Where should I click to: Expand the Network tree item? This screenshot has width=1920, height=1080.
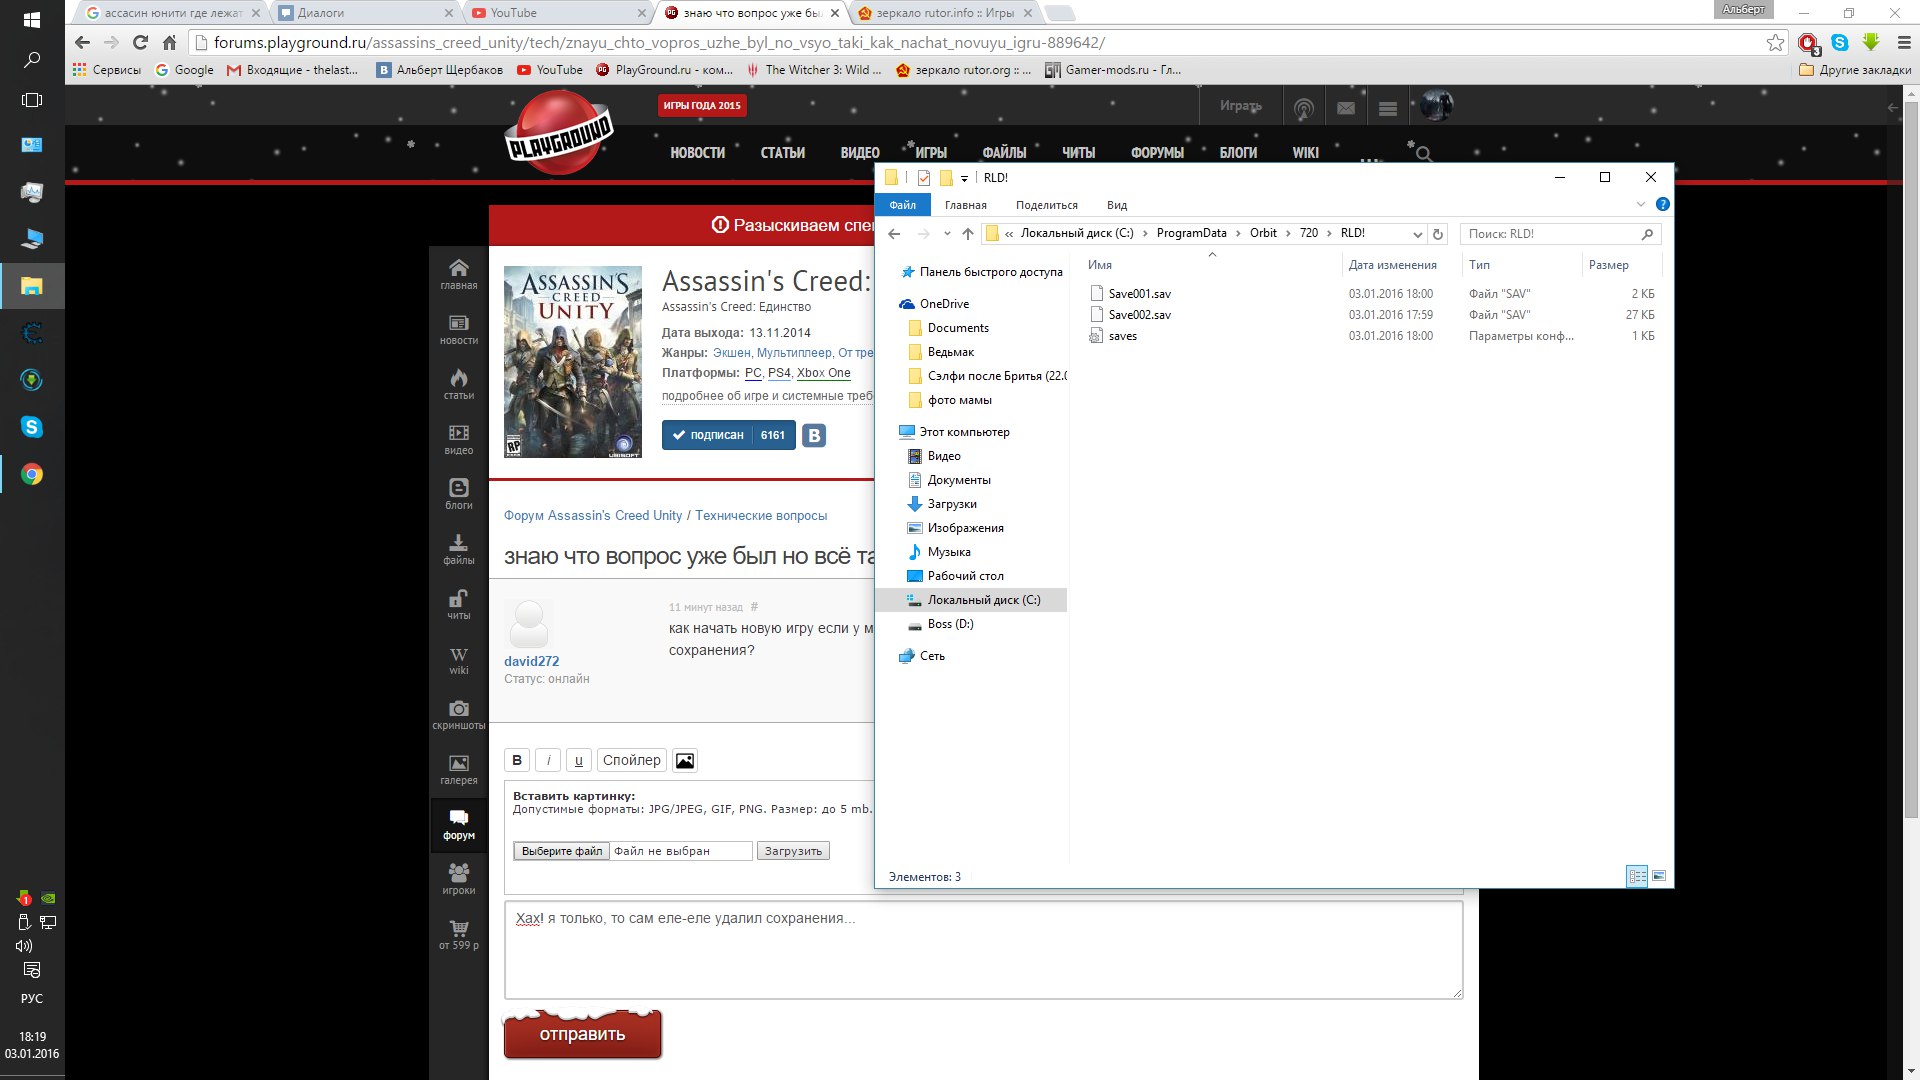pos(895,655)
